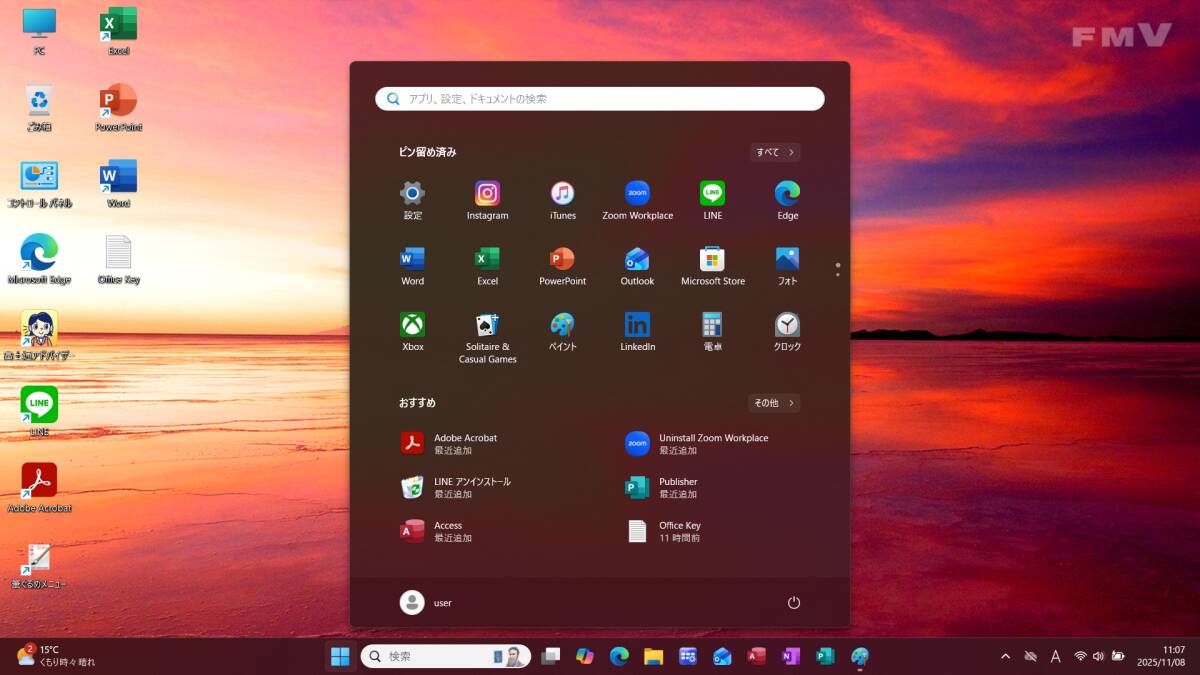This screenshot has height=675, width=1200.
Task: Launch ペイント (Paint) from pinned apps
Action: (x=563, y=331)
